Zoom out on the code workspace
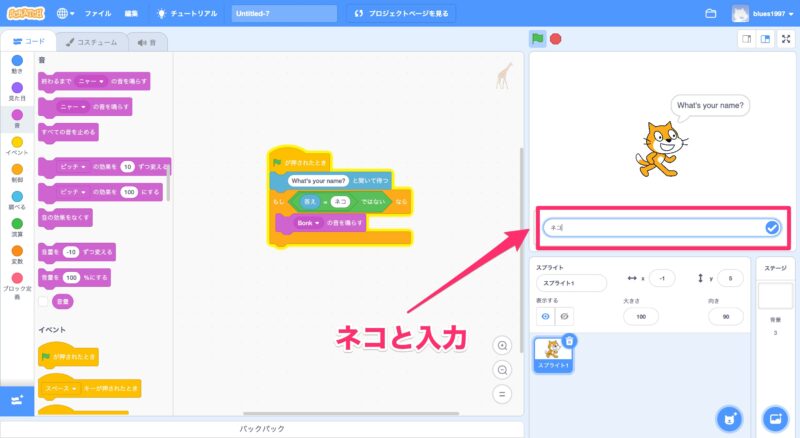The height and width of the screenshot is (438, 800). [502, 369]
